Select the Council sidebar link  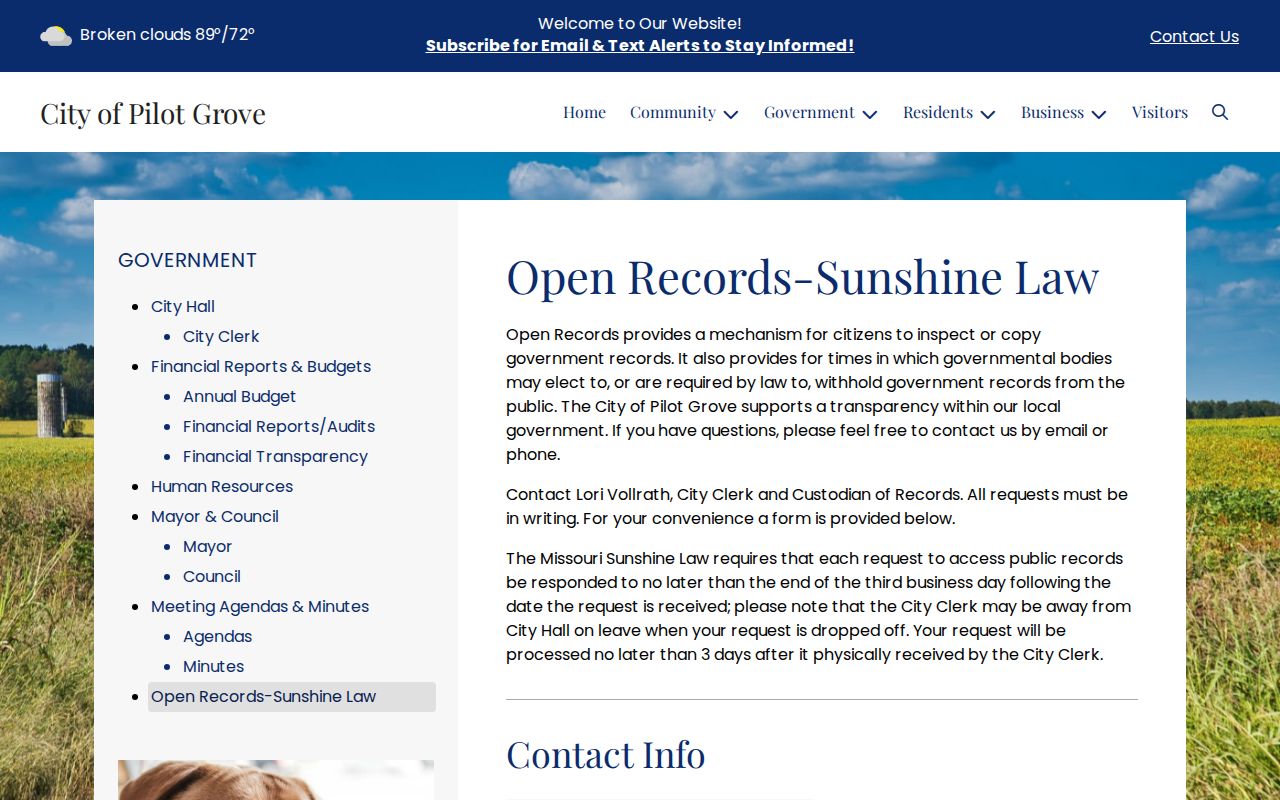click(212, 576)
